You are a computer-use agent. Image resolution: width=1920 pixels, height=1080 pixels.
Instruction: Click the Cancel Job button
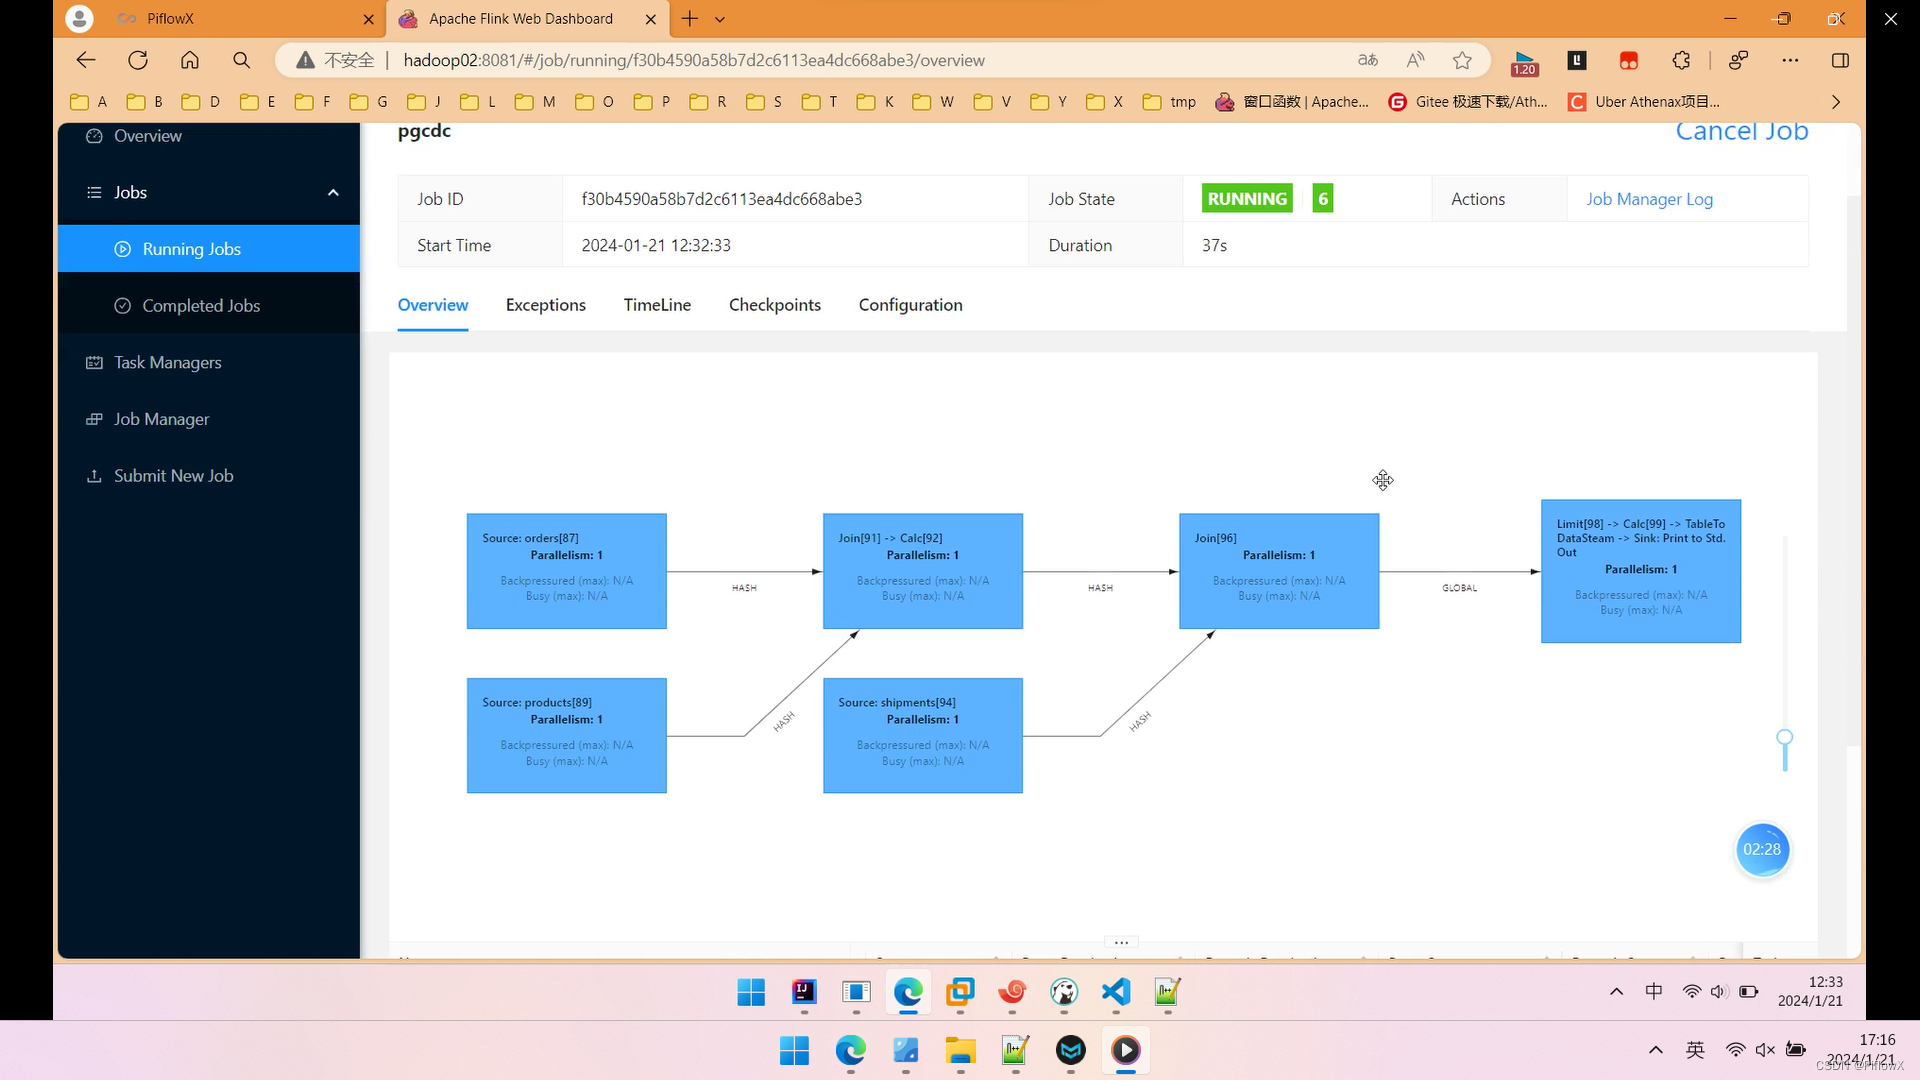[x=1742, y=129]
